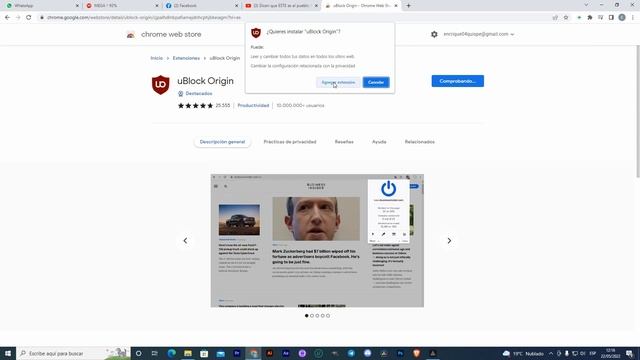This screenshot has width=640, height=360.
Task: Open Microsoft Edge from taskbar
Action: (x=171, y=353)
